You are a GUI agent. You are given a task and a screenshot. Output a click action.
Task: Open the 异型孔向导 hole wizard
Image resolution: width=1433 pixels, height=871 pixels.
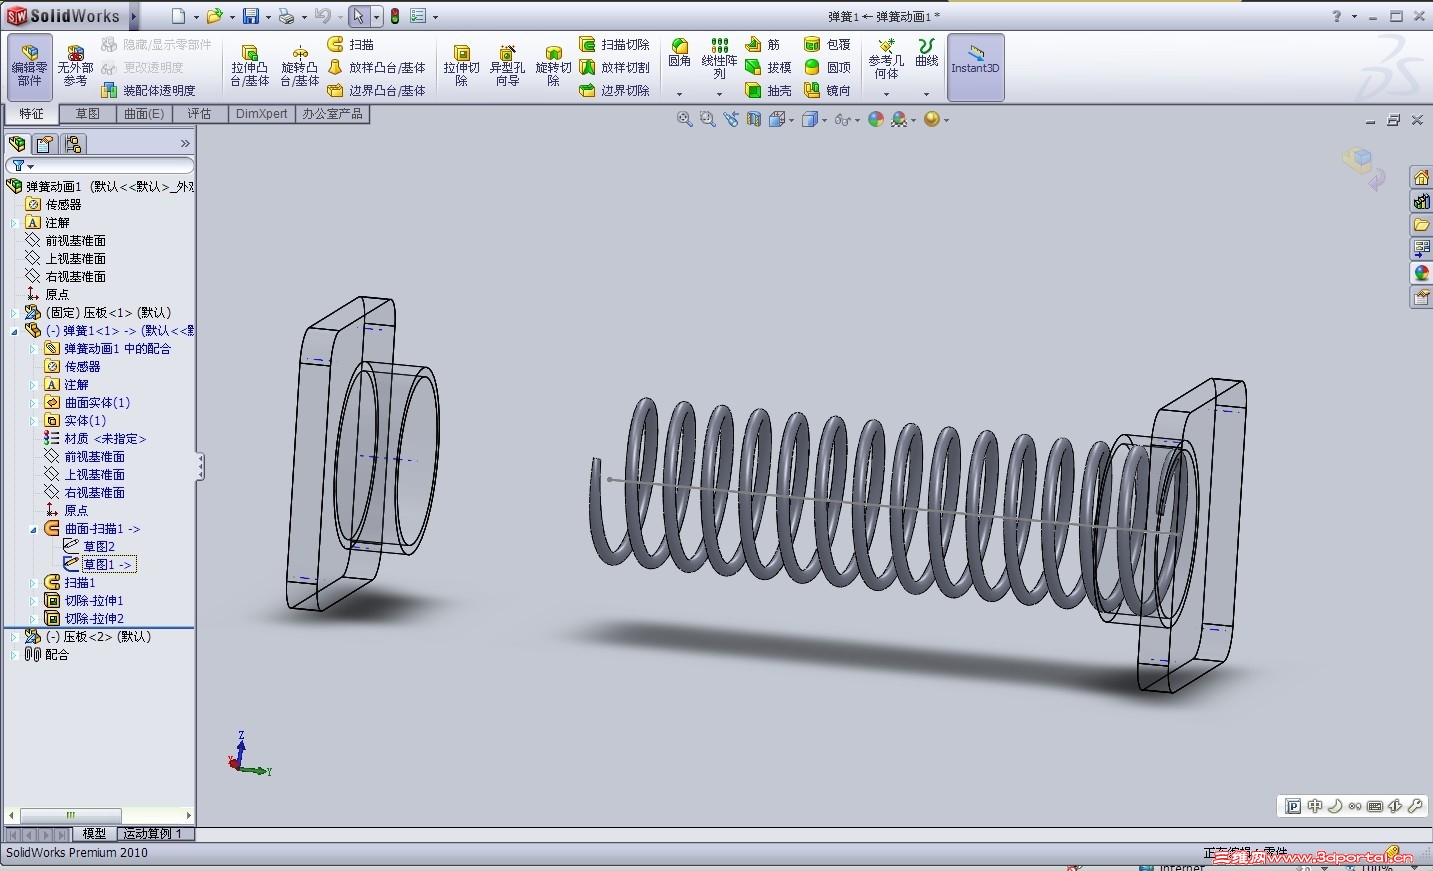click(x=507, y=66)
